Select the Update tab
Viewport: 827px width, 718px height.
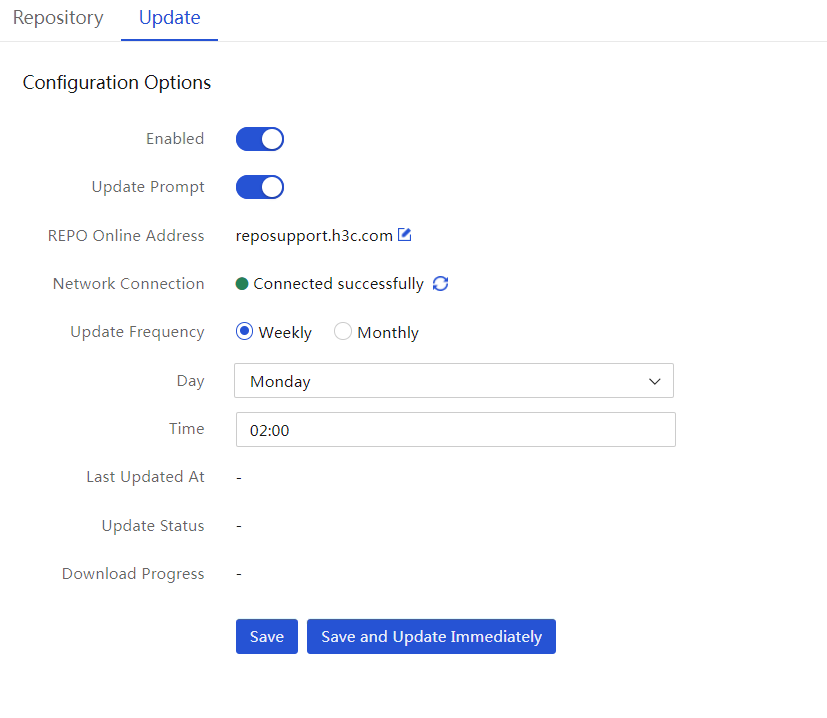tap(169, 18)
